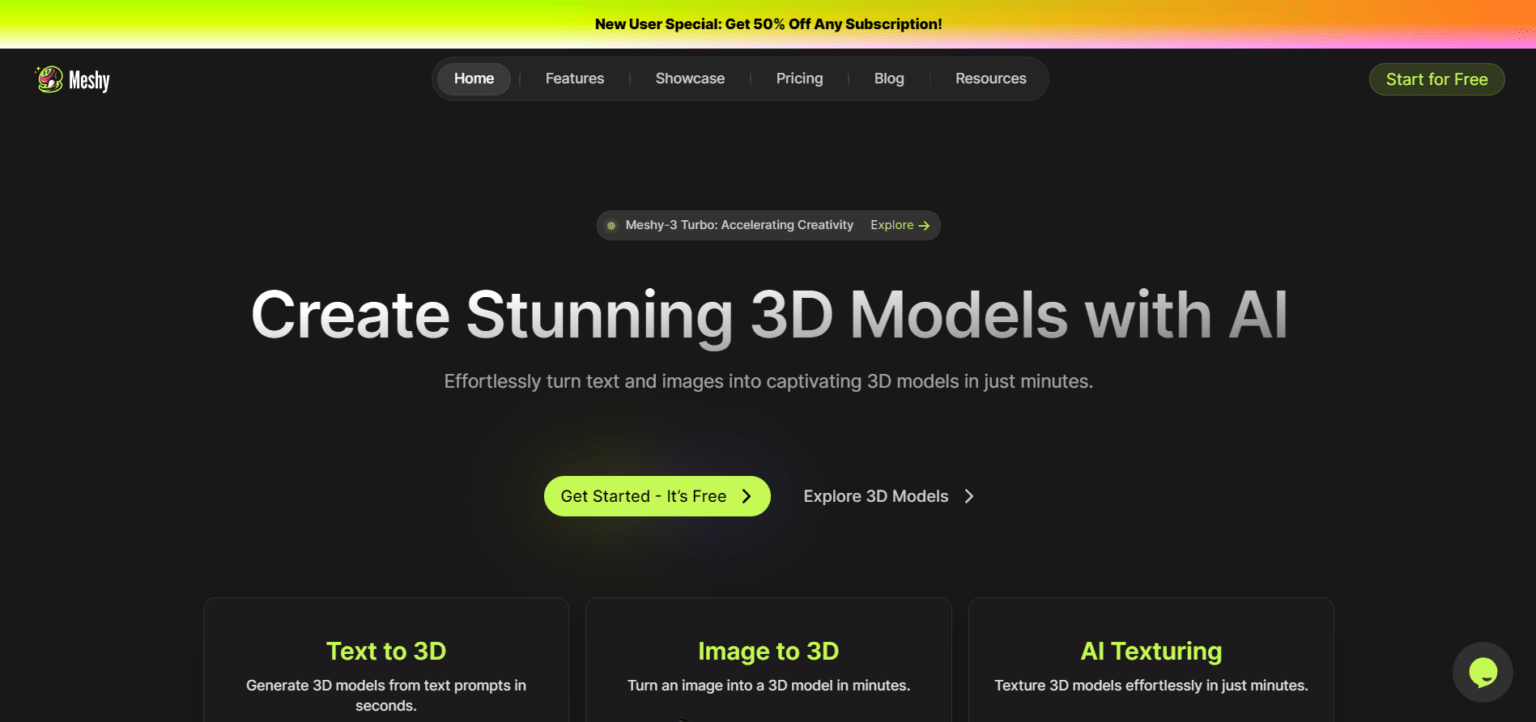The image size is (1536, 722).
Task: Open the Blog section
Action: 888,78
